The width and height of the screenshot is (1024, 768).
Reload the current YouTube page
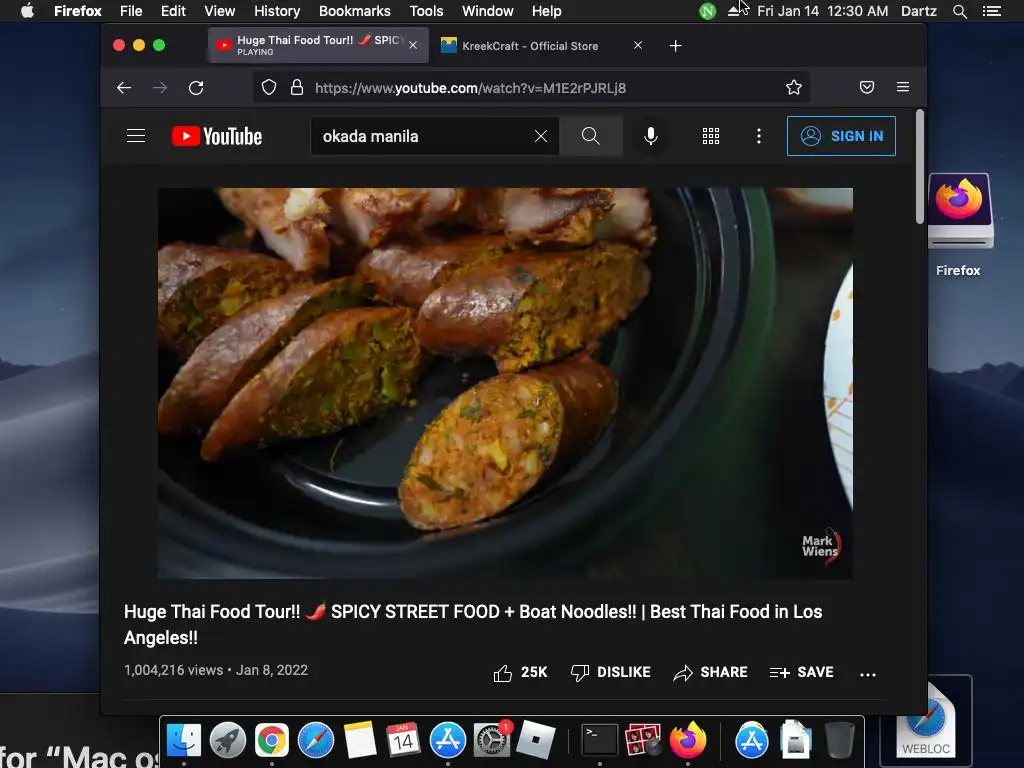click(x=196, y=88)
